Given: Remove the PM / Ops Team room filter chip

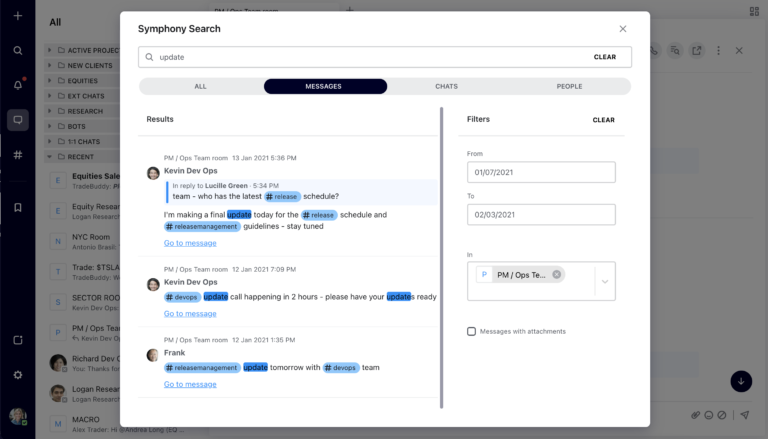Looking at the screenshot, I should (556, 275).
